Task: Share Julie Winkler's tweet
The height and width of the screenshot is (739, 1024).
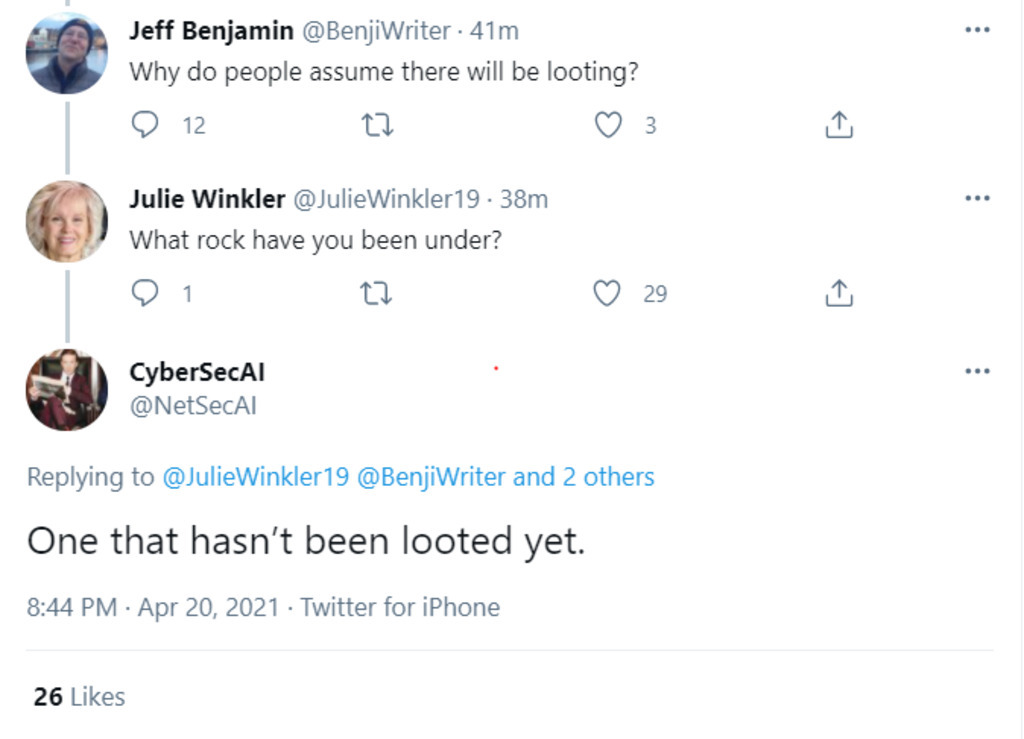Action: click(x=838, y=293)
